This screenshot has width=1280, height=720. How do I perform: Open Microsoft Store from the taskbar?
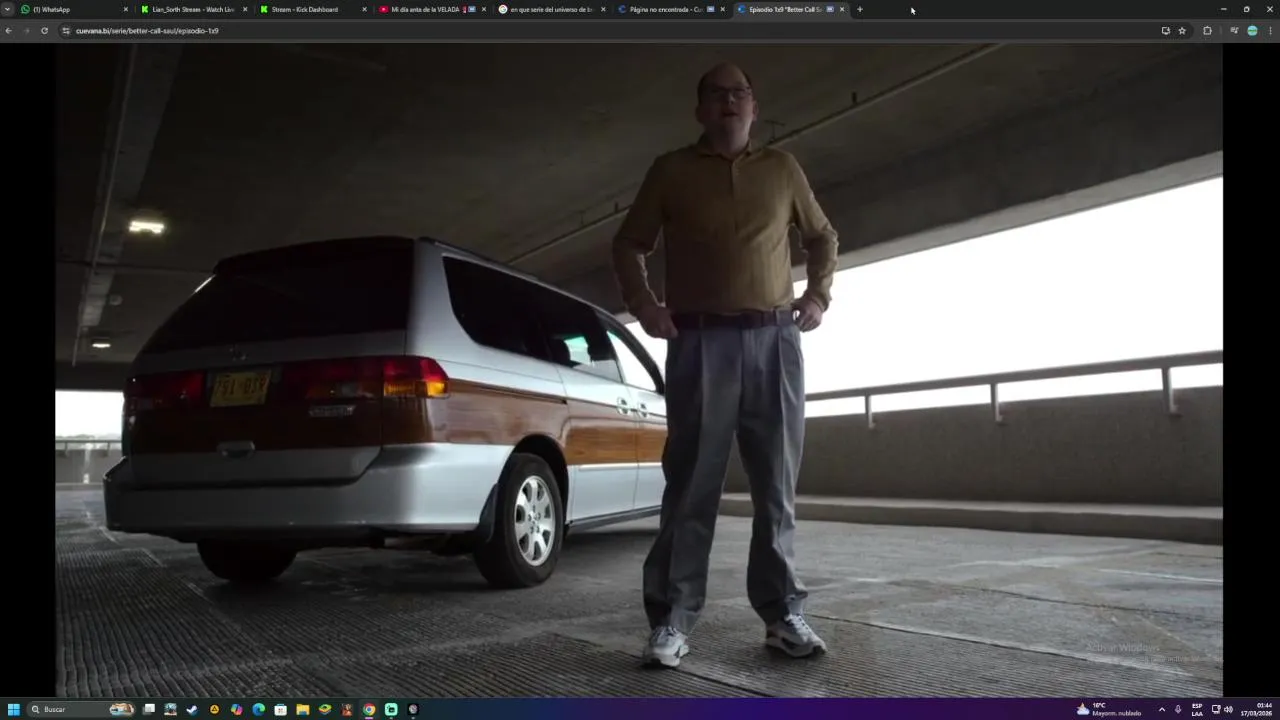pos(280,709)
